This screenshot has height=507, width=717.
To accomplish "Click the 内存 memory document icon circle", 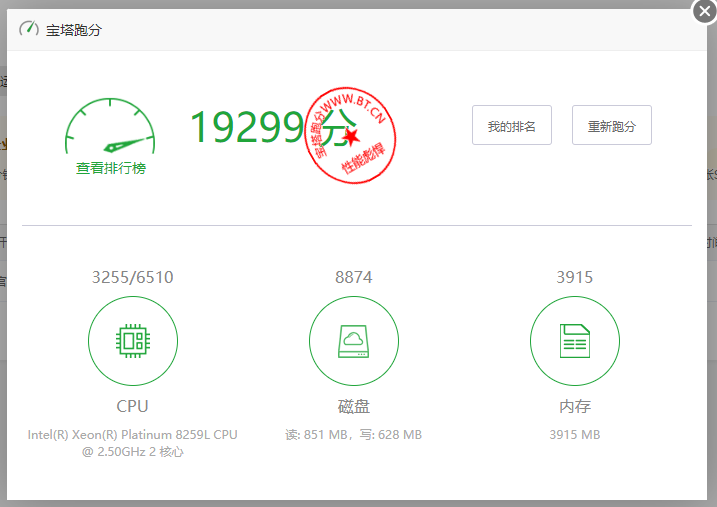I will click(575, 341).
